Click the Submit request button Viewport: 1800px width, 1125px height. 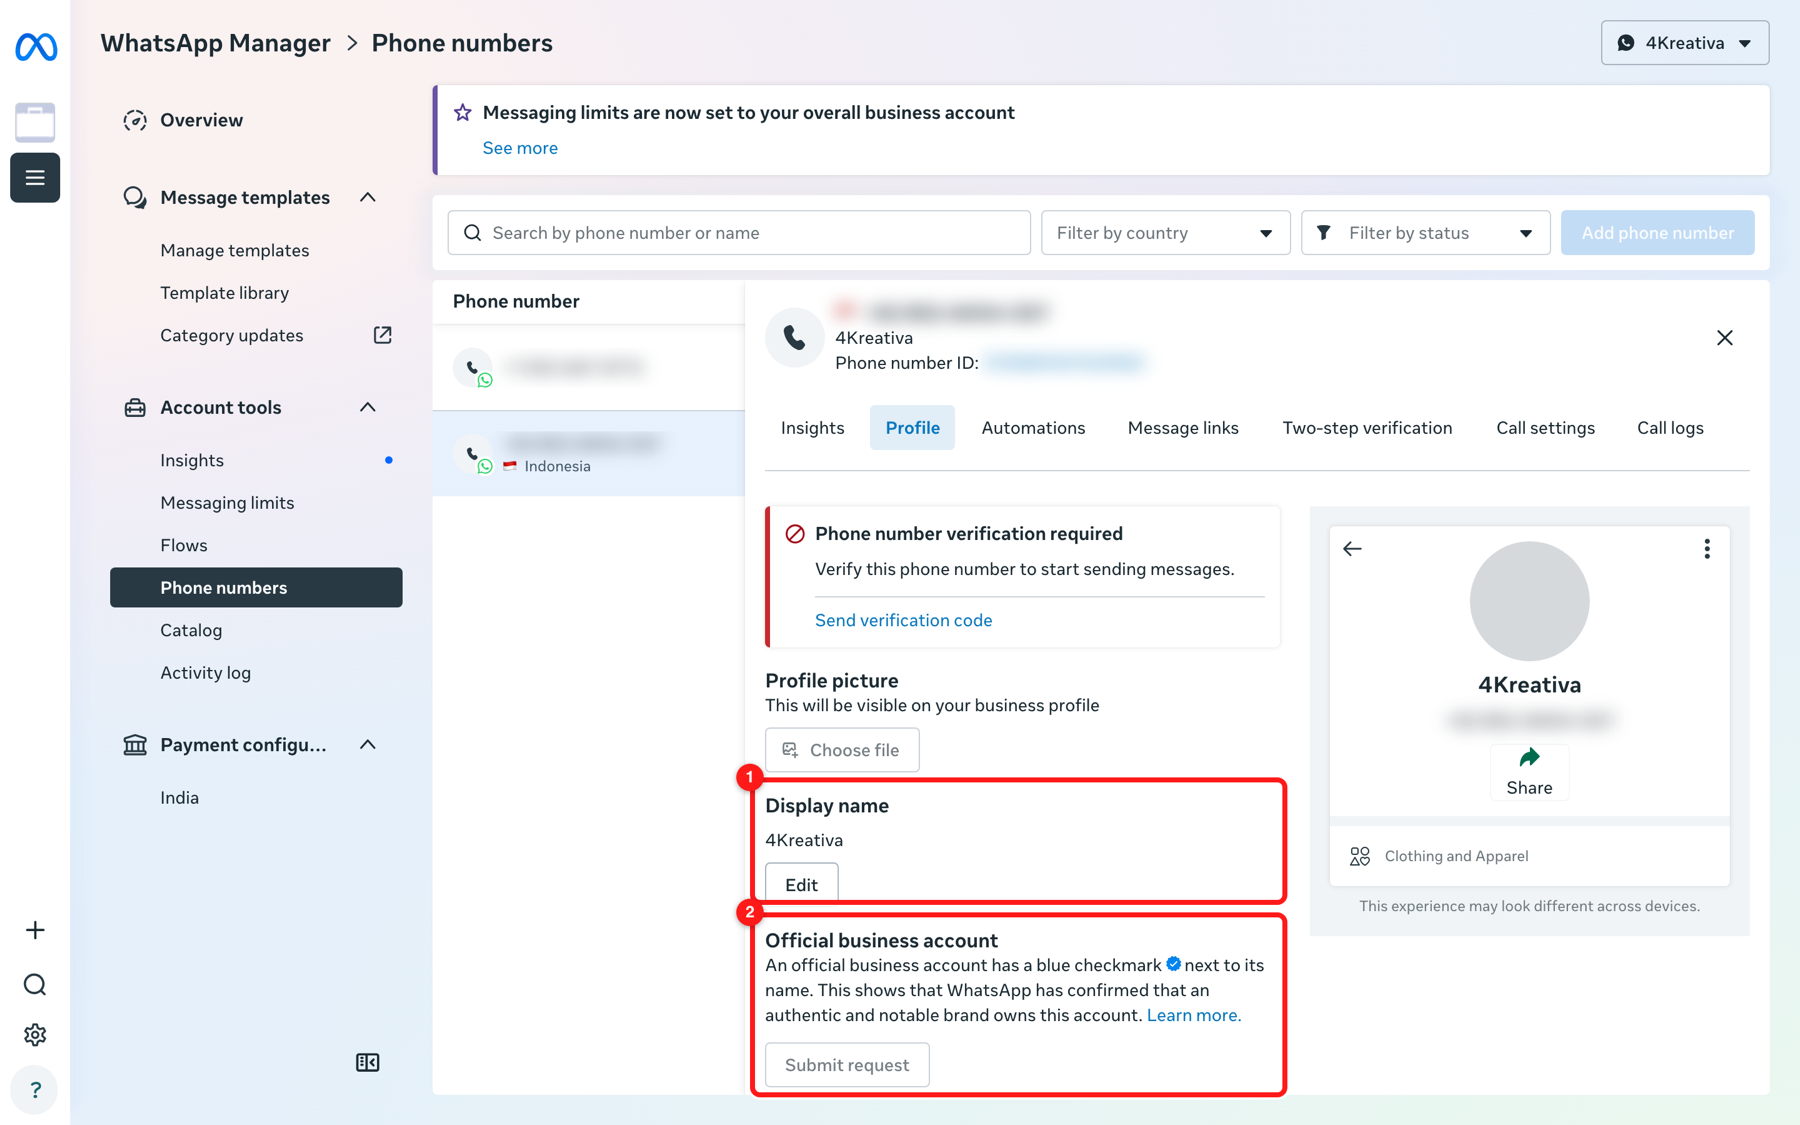(847, 1065)
